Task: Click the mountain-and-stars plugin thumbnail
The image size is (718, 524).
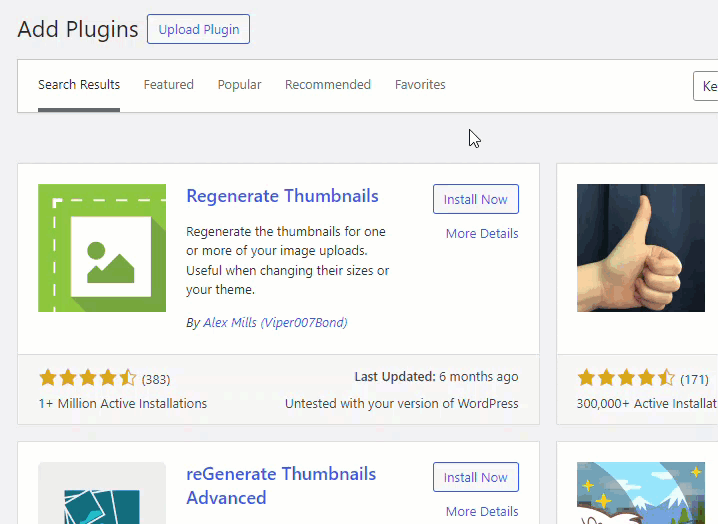Action: tap(641, 493)
